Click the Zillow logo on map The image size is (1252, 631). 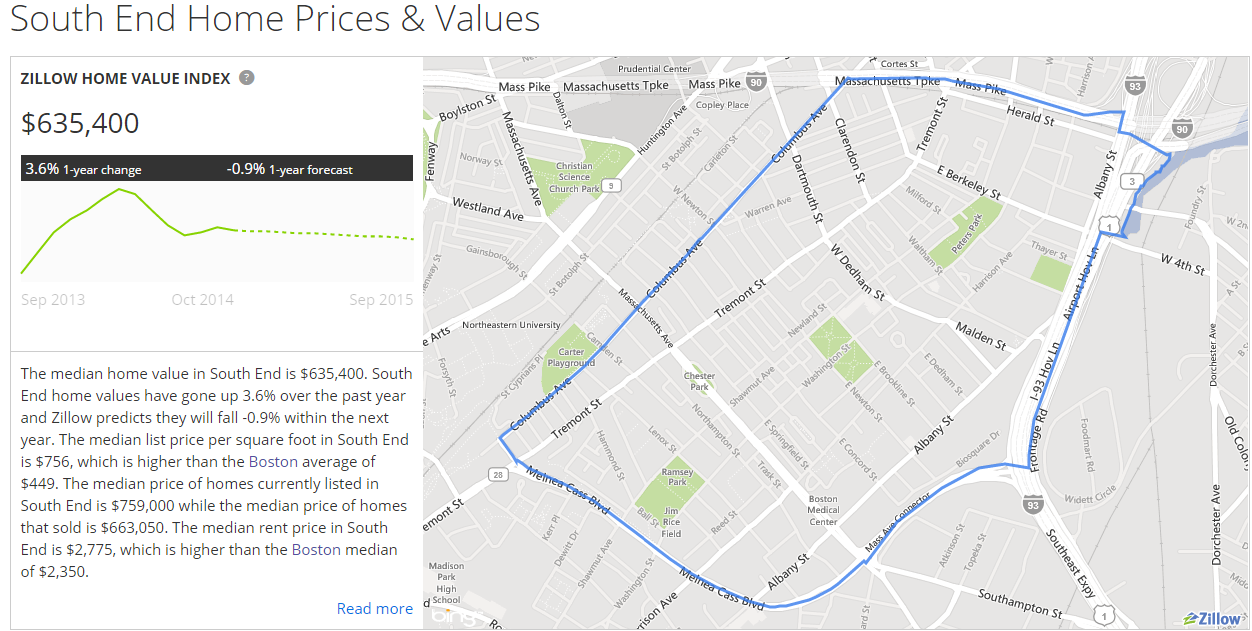[x=1211, y=618]
